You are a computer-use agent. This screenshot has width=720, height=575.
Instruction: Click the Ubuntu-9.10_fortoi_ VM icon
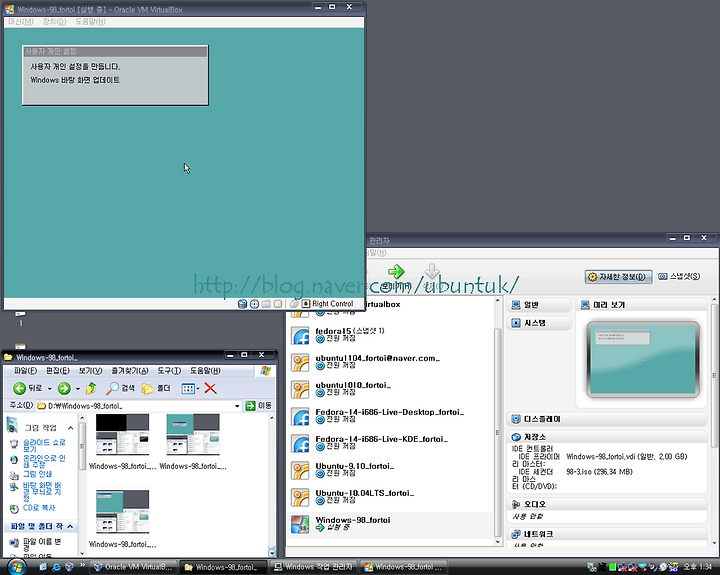(300, 471)
